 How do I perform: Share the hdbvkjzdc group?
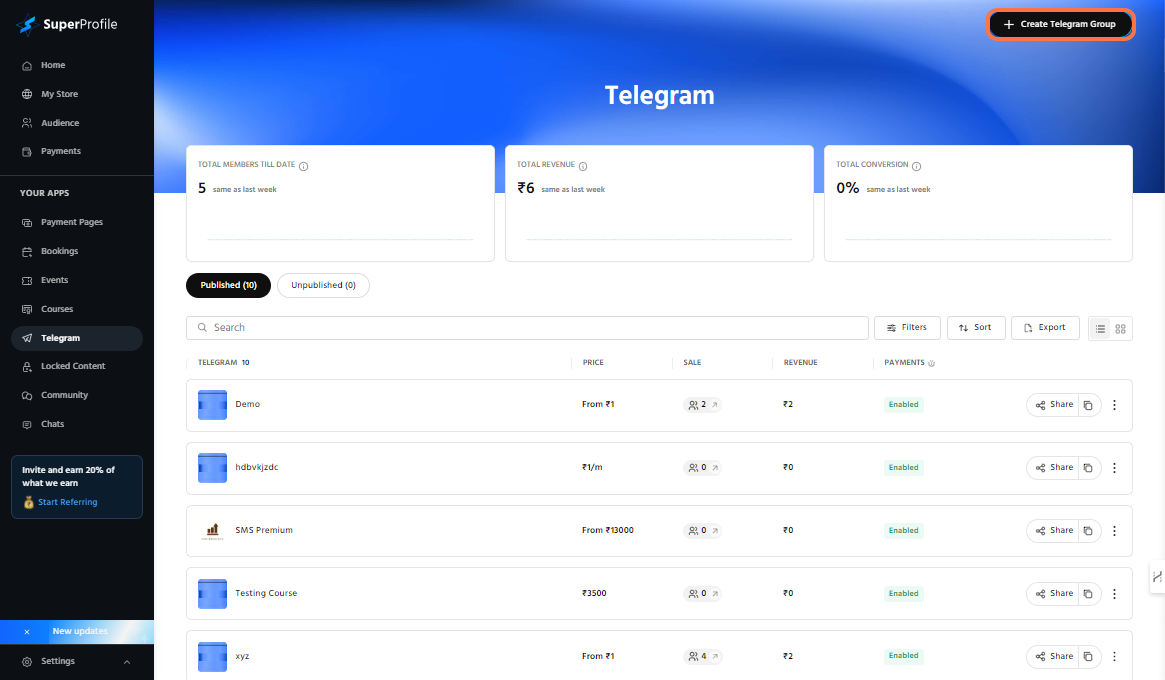tap(1054, 468)
